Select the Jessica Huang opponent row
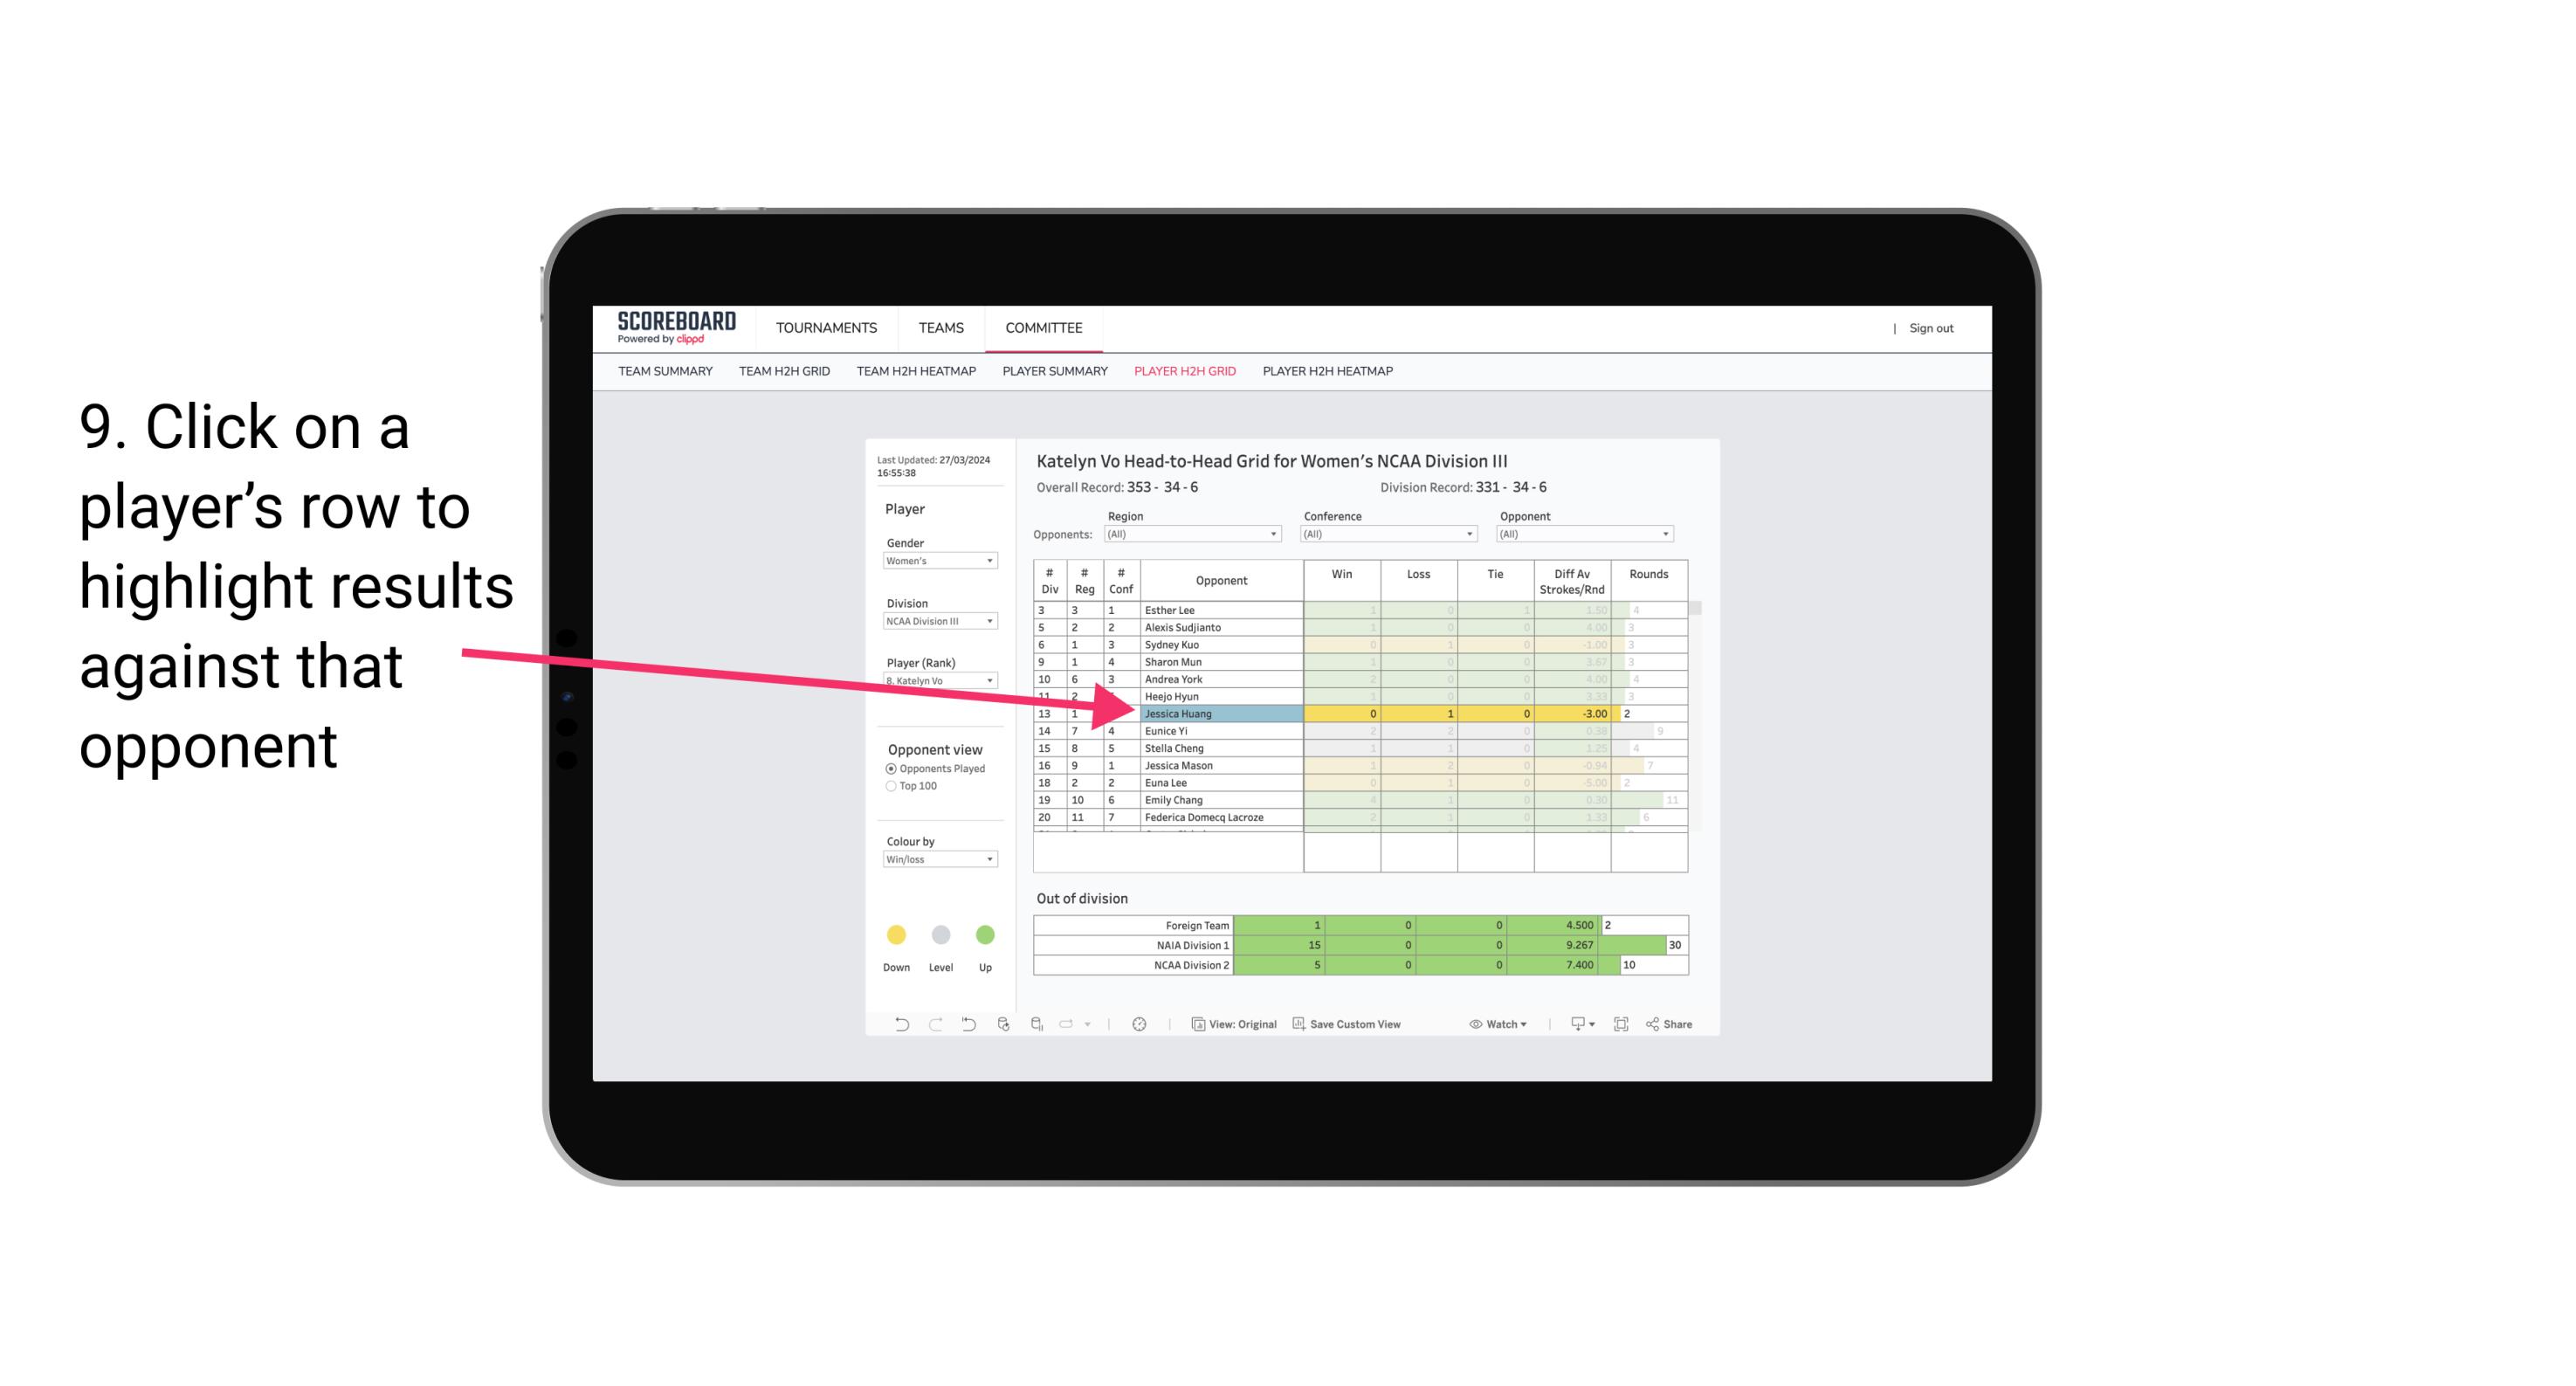Screen dimensions: 2576x1386 click(x=1220, y=714)
